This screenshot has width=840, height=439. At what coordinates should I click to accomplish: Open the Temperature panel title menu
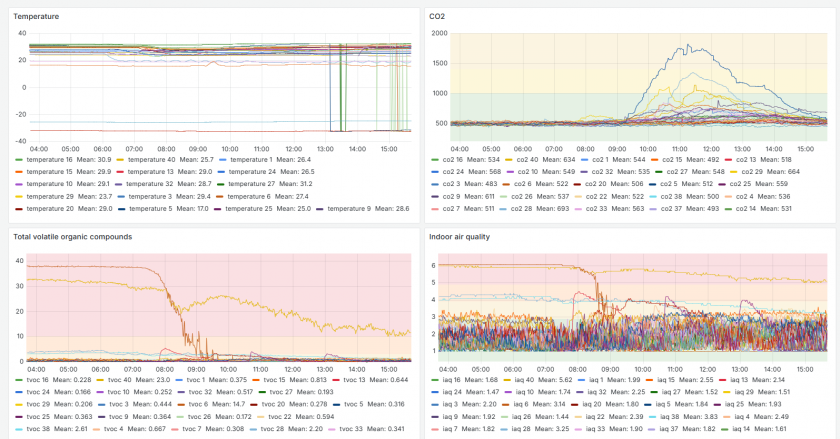tap(36, 17)
